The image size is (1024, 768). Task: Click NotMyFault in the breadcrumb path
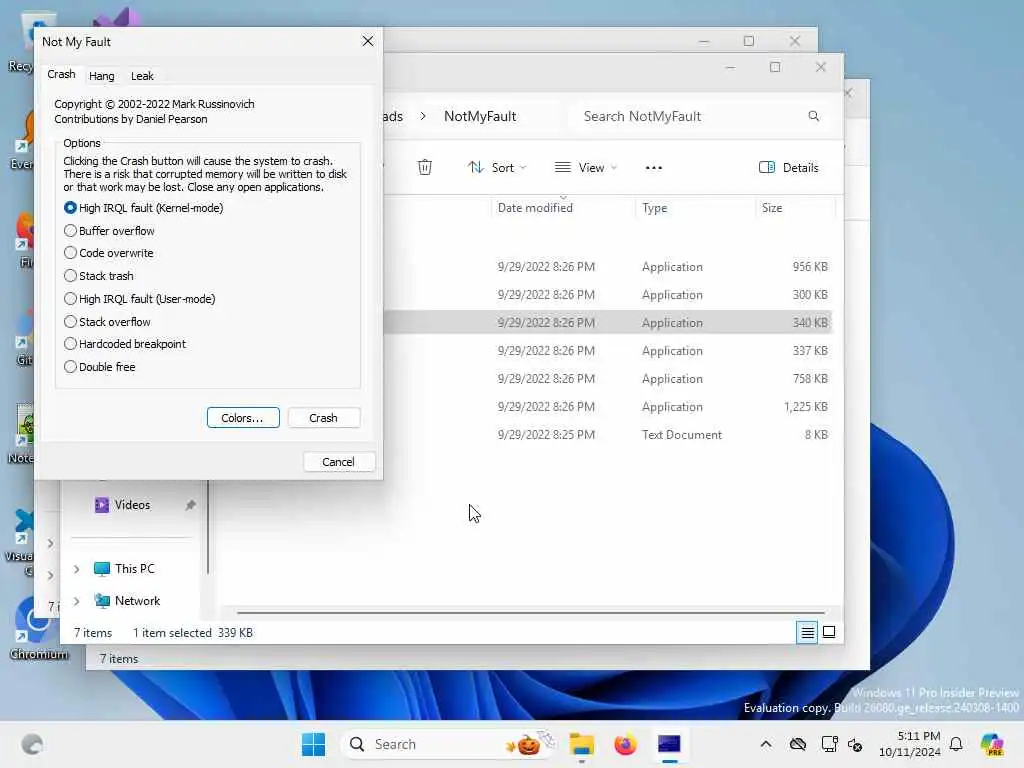tap(480, 116)
